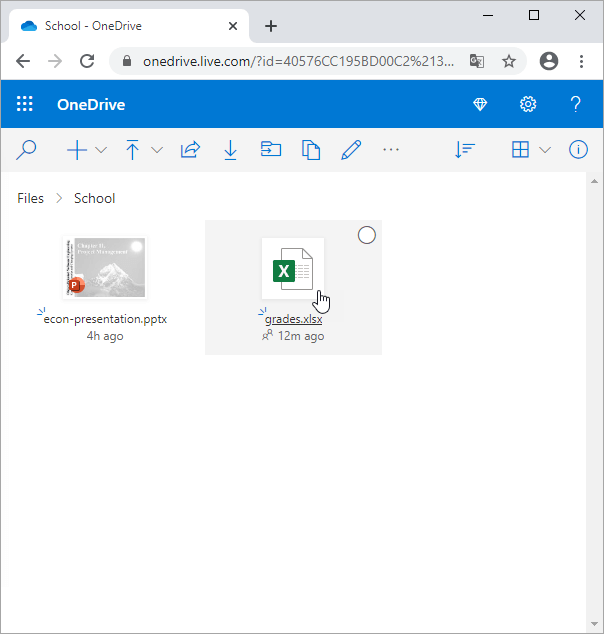
Task: Select grades.xlsx using its circle checkbox
Action: click(366, 236)
